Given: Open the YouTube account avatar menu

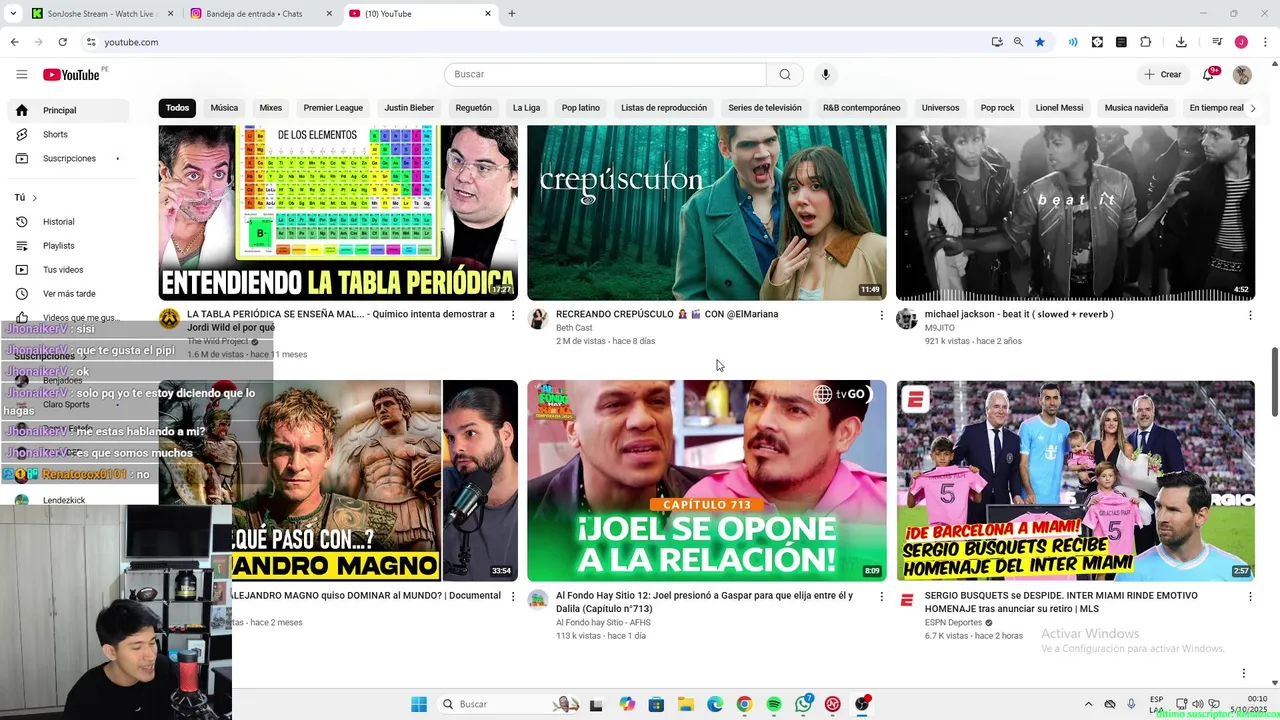Looking at the screenshot, I should tap(1242, 74).
